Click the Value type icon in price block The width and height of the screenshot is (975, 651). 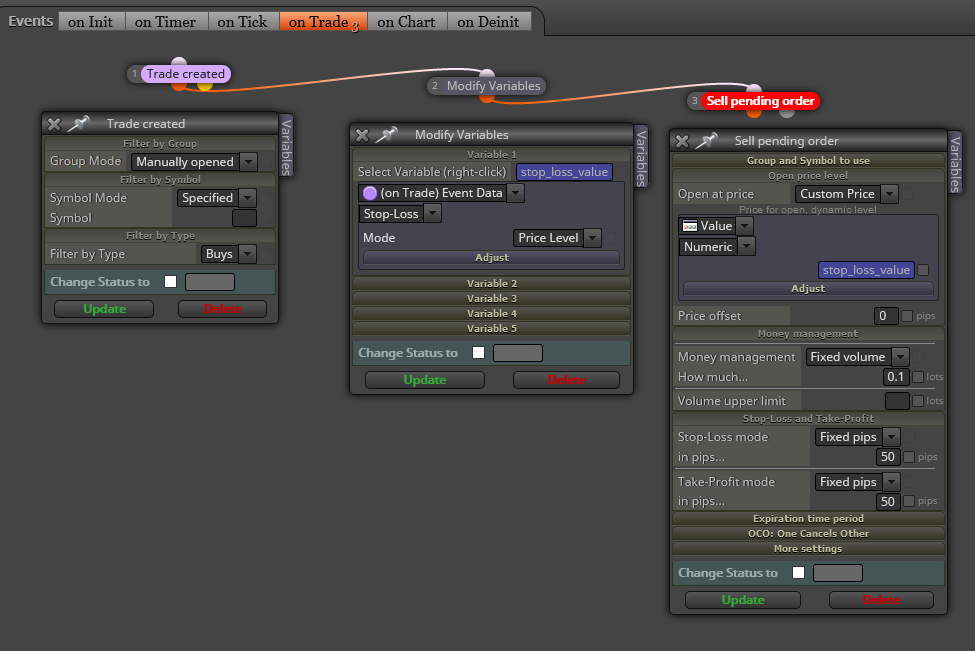(690, 226)
